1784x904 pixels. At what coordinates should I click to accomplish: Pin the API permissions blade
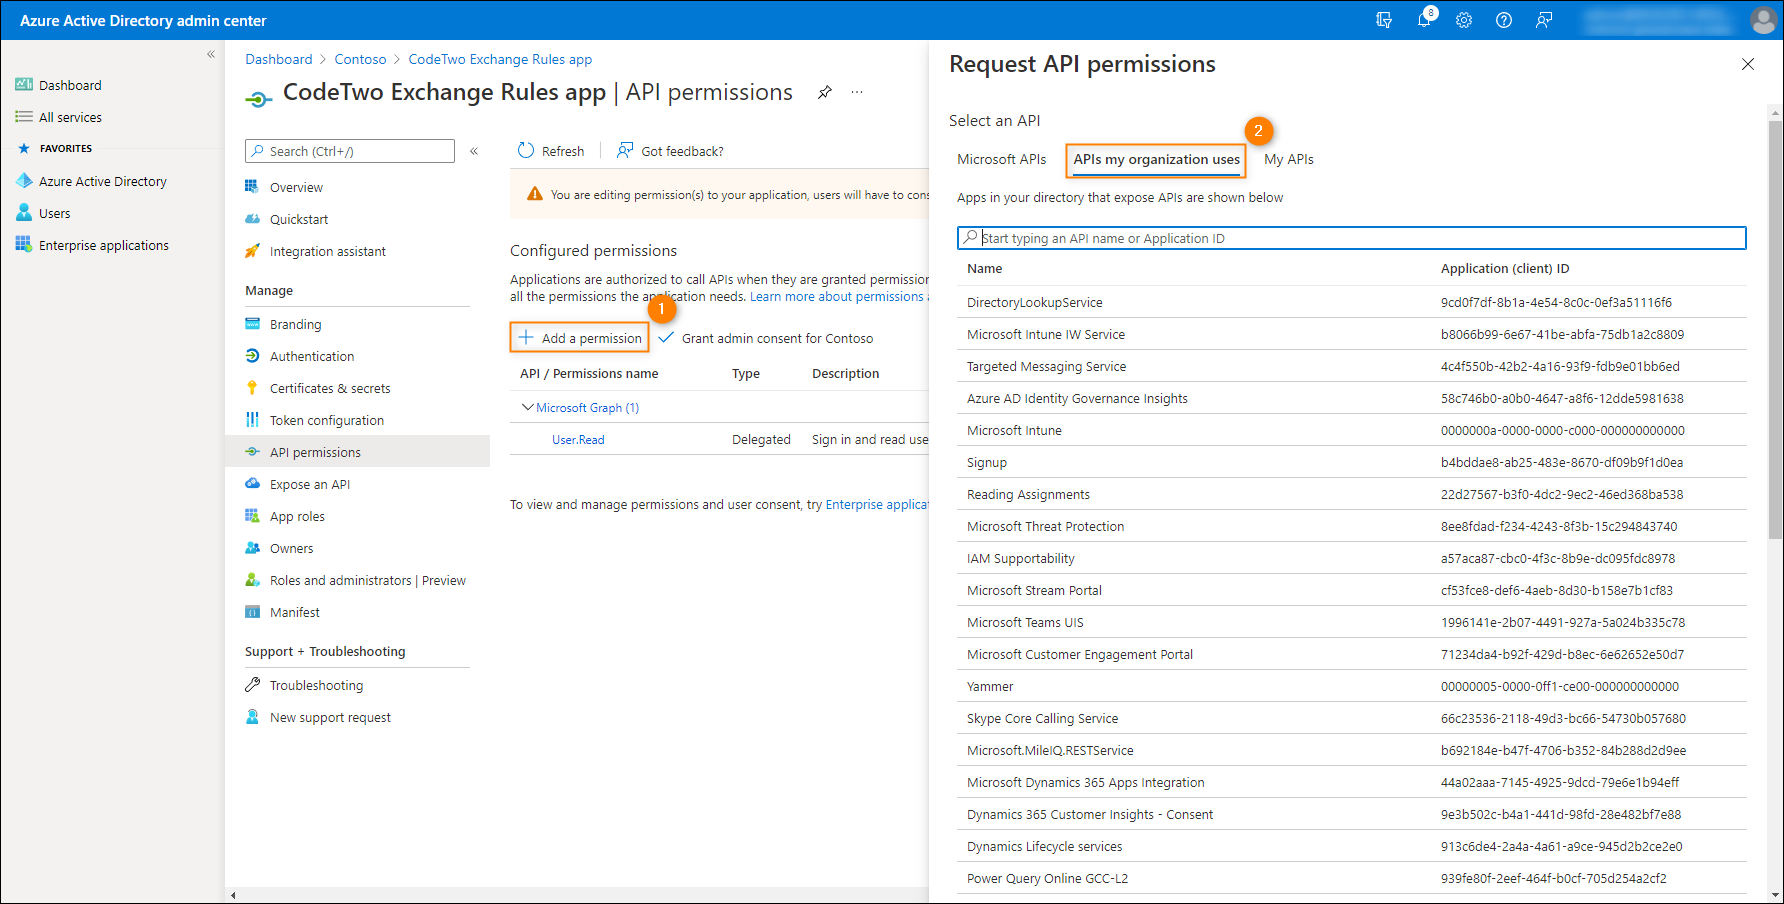825,92
